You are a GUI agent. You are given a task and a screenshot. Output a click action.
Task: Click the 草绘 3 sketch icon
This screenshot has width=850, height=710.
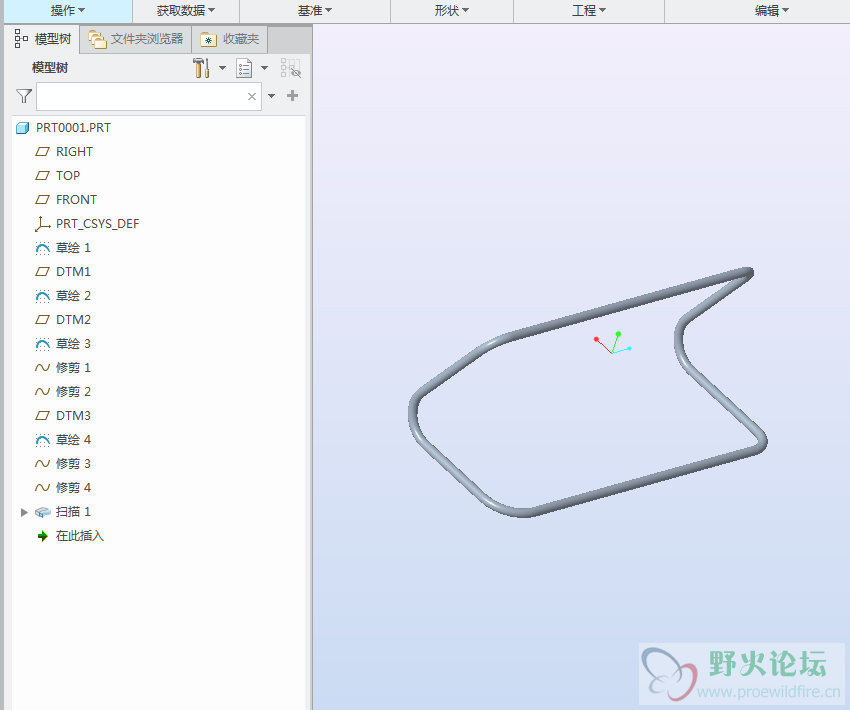coord(42,344)
